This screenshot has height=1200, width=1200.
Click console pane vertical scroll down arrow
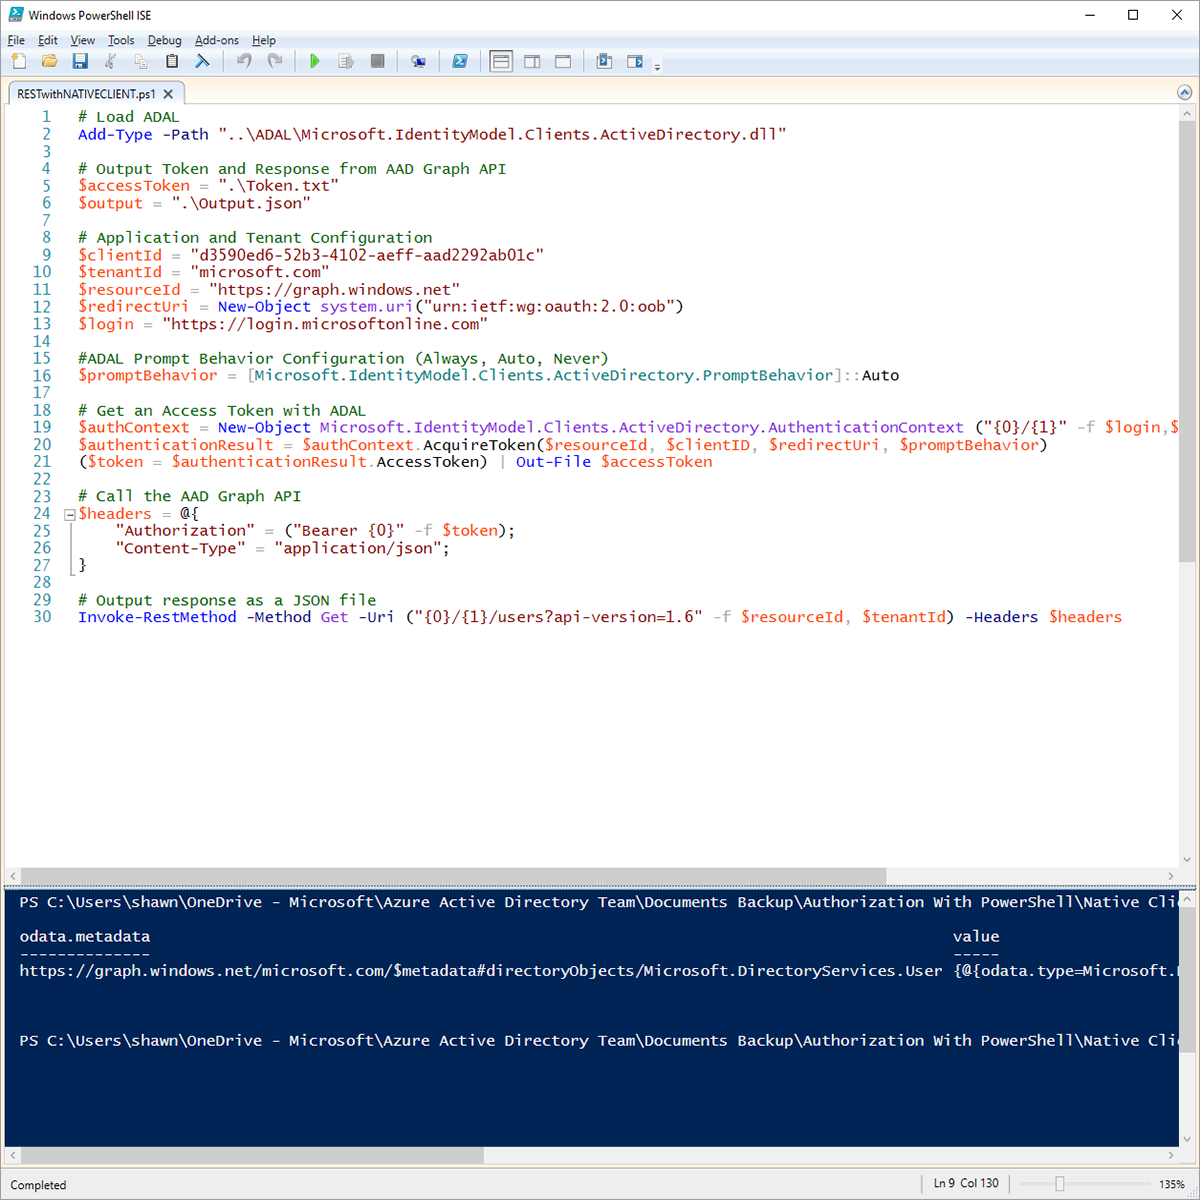pos(1187,1138)
